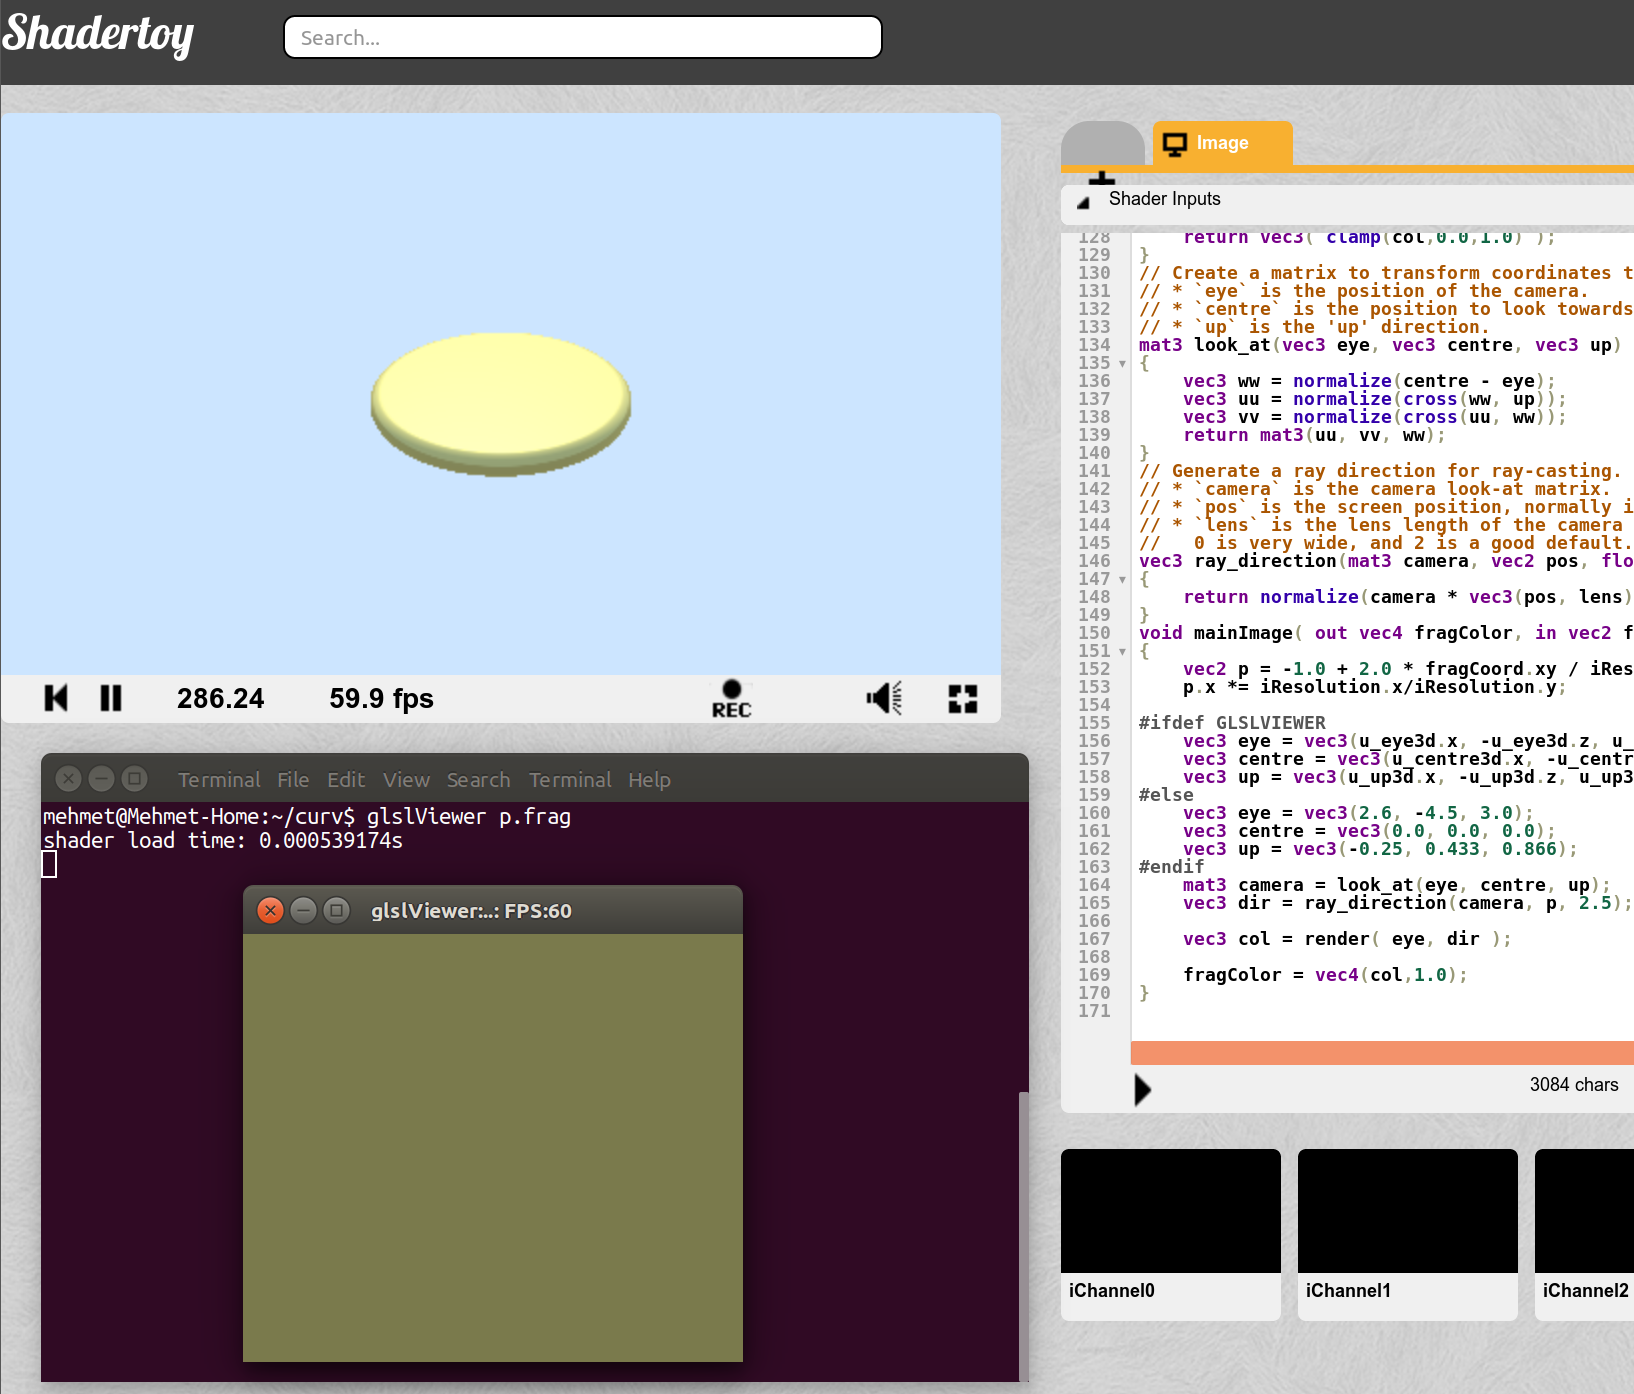Pause the shader playback
The image size is (1634, 1394).
coord(111,698)
